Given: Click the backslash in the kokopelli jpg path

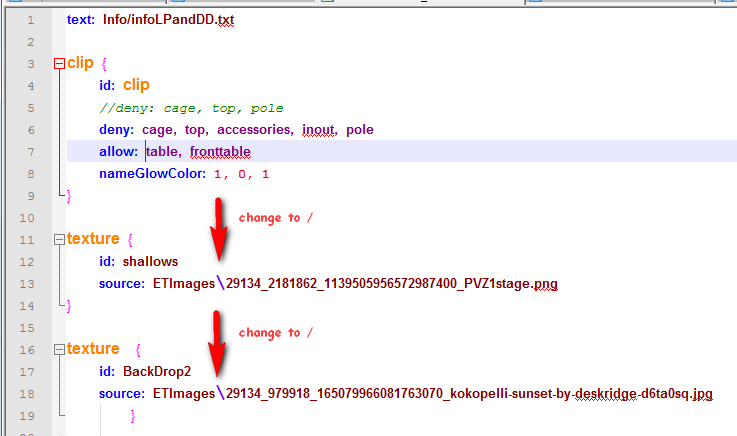Looking at the screenshot, I should [221, 394].
